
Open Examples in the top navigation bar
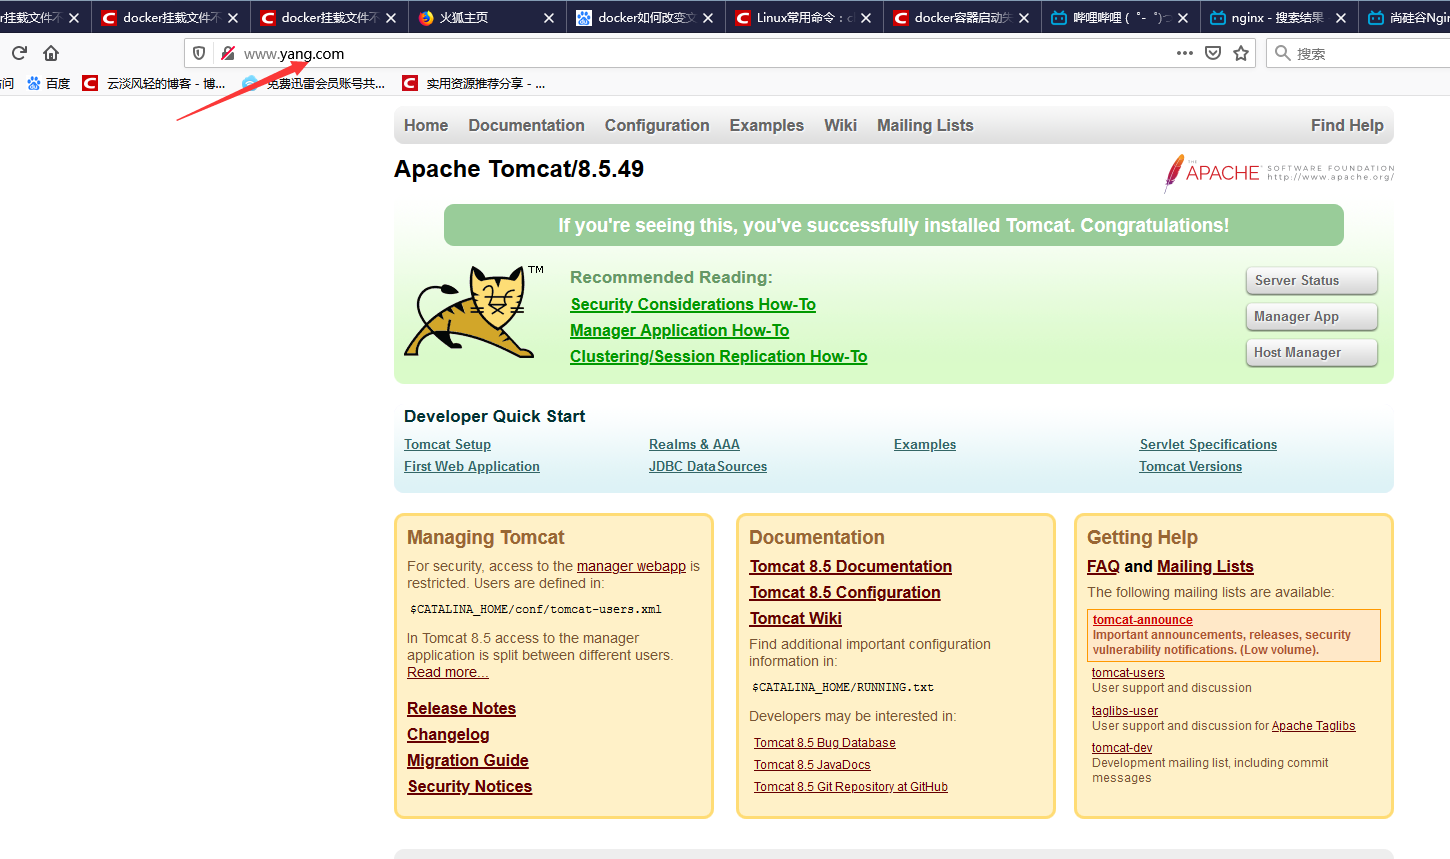(x=767, y=125)
